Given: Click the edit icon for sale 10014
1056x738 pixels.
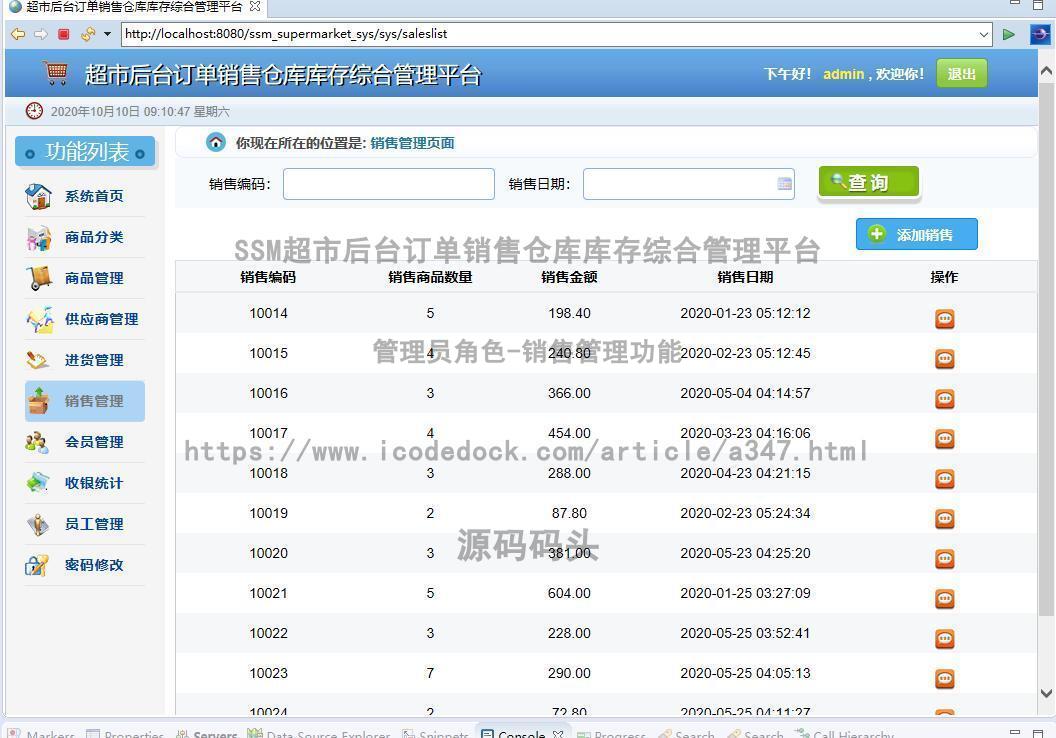Looking at the screenshot, I should click(944, 318).
